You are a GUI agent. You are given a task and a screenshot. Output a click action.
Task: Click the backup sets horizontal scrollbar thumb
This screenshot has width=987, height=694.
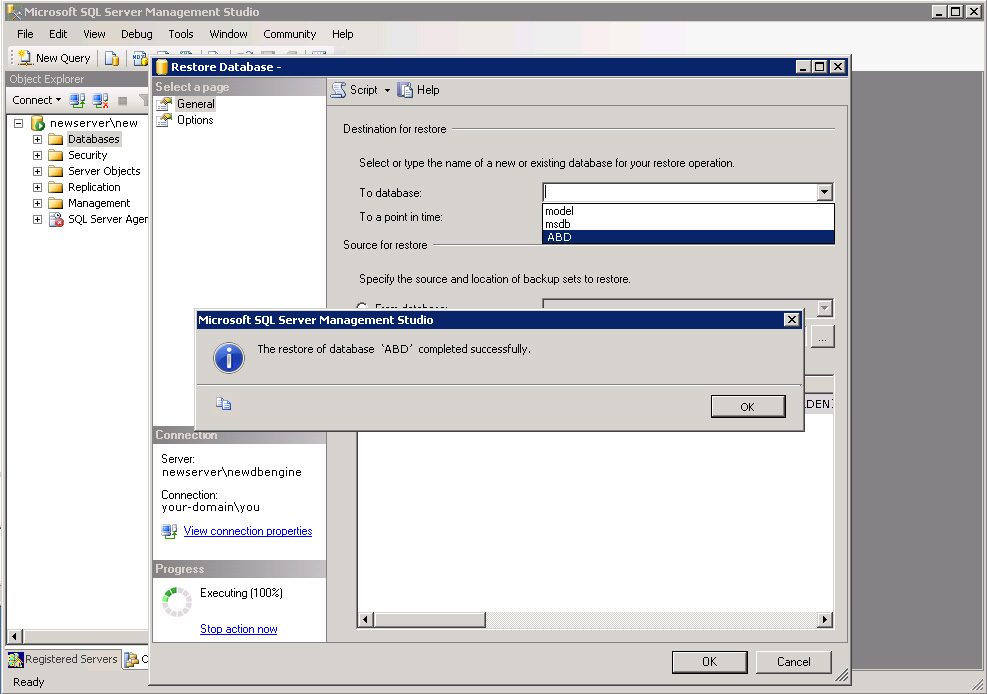pos(430,620)
